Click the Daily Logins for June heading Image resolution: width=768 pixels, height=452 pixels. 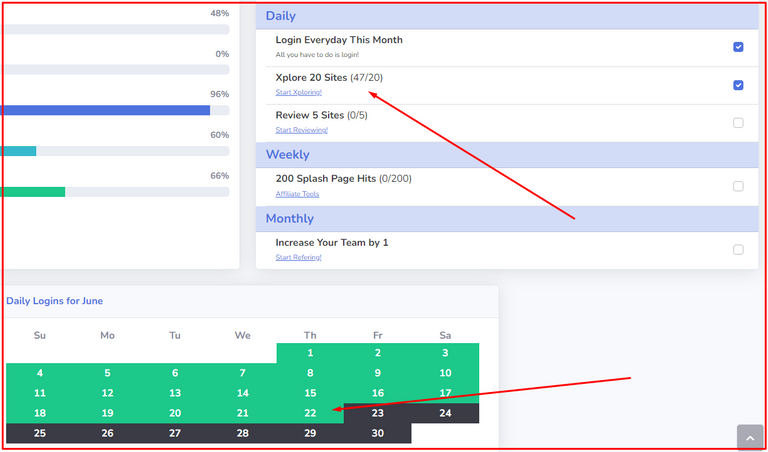tap(54, 301)
